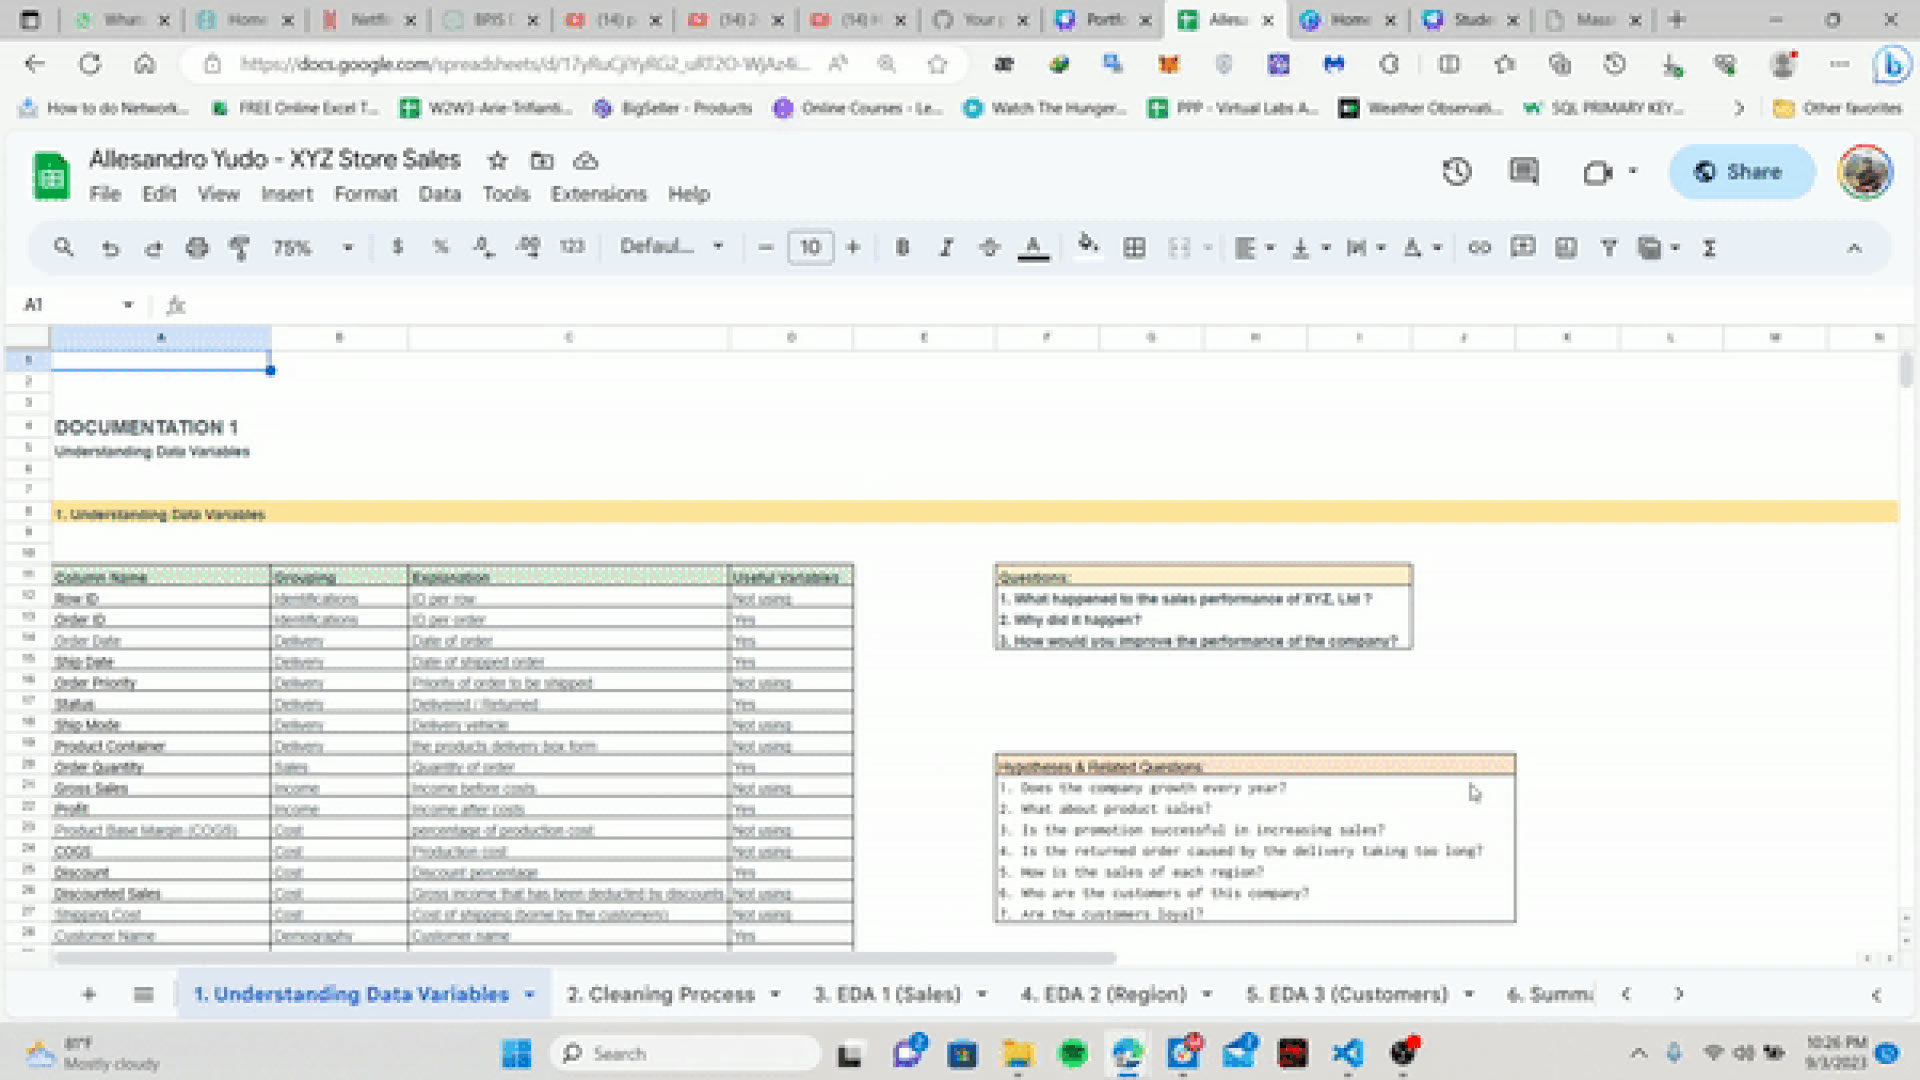Create a filter

1609,247
